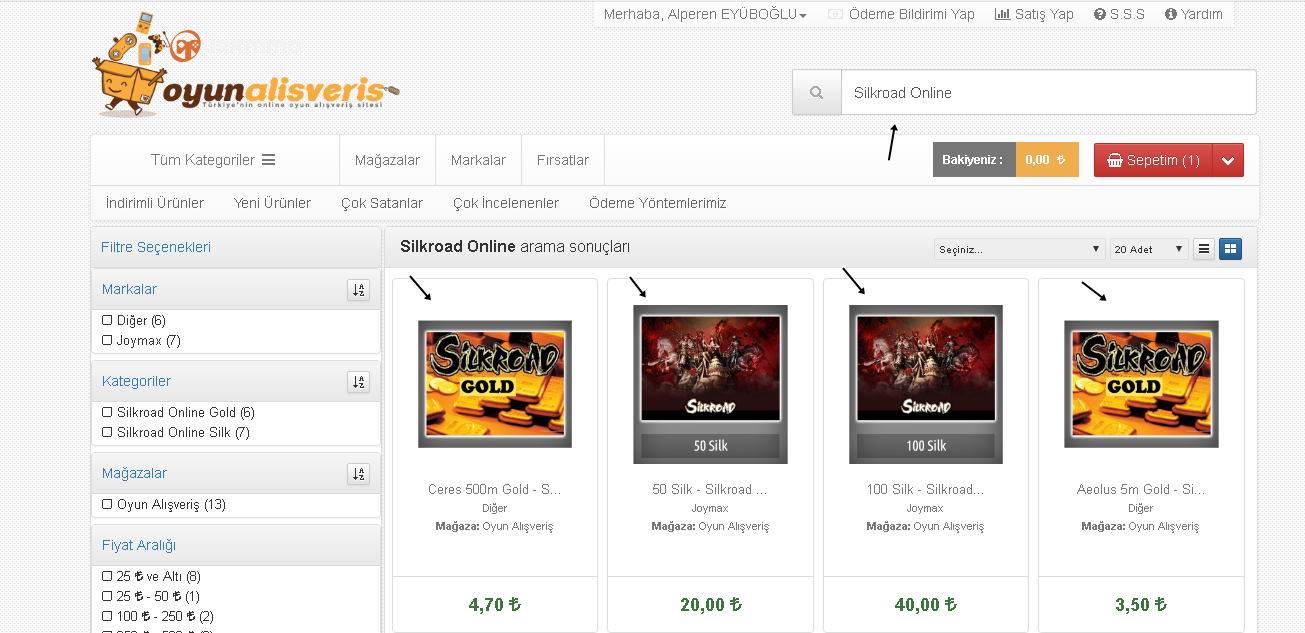Viewport: 1305px width, 633px height.
Task: Open 50 Silk - Silkroad product link
Action: tap(709, 490)
